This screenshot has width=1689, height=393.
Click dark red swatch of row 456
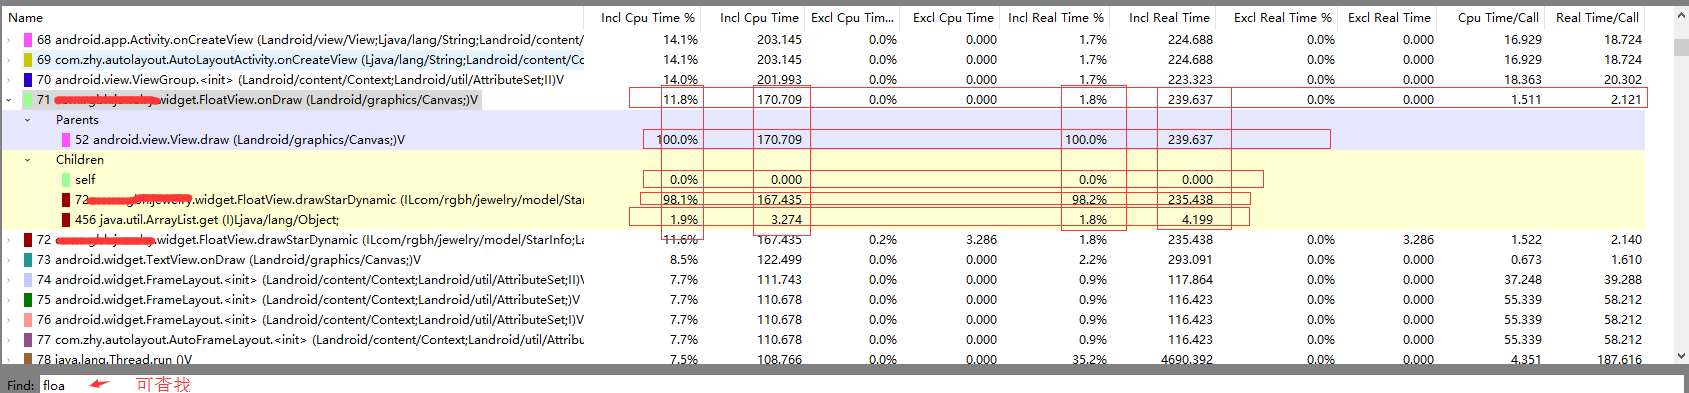(x=65, y=220)
